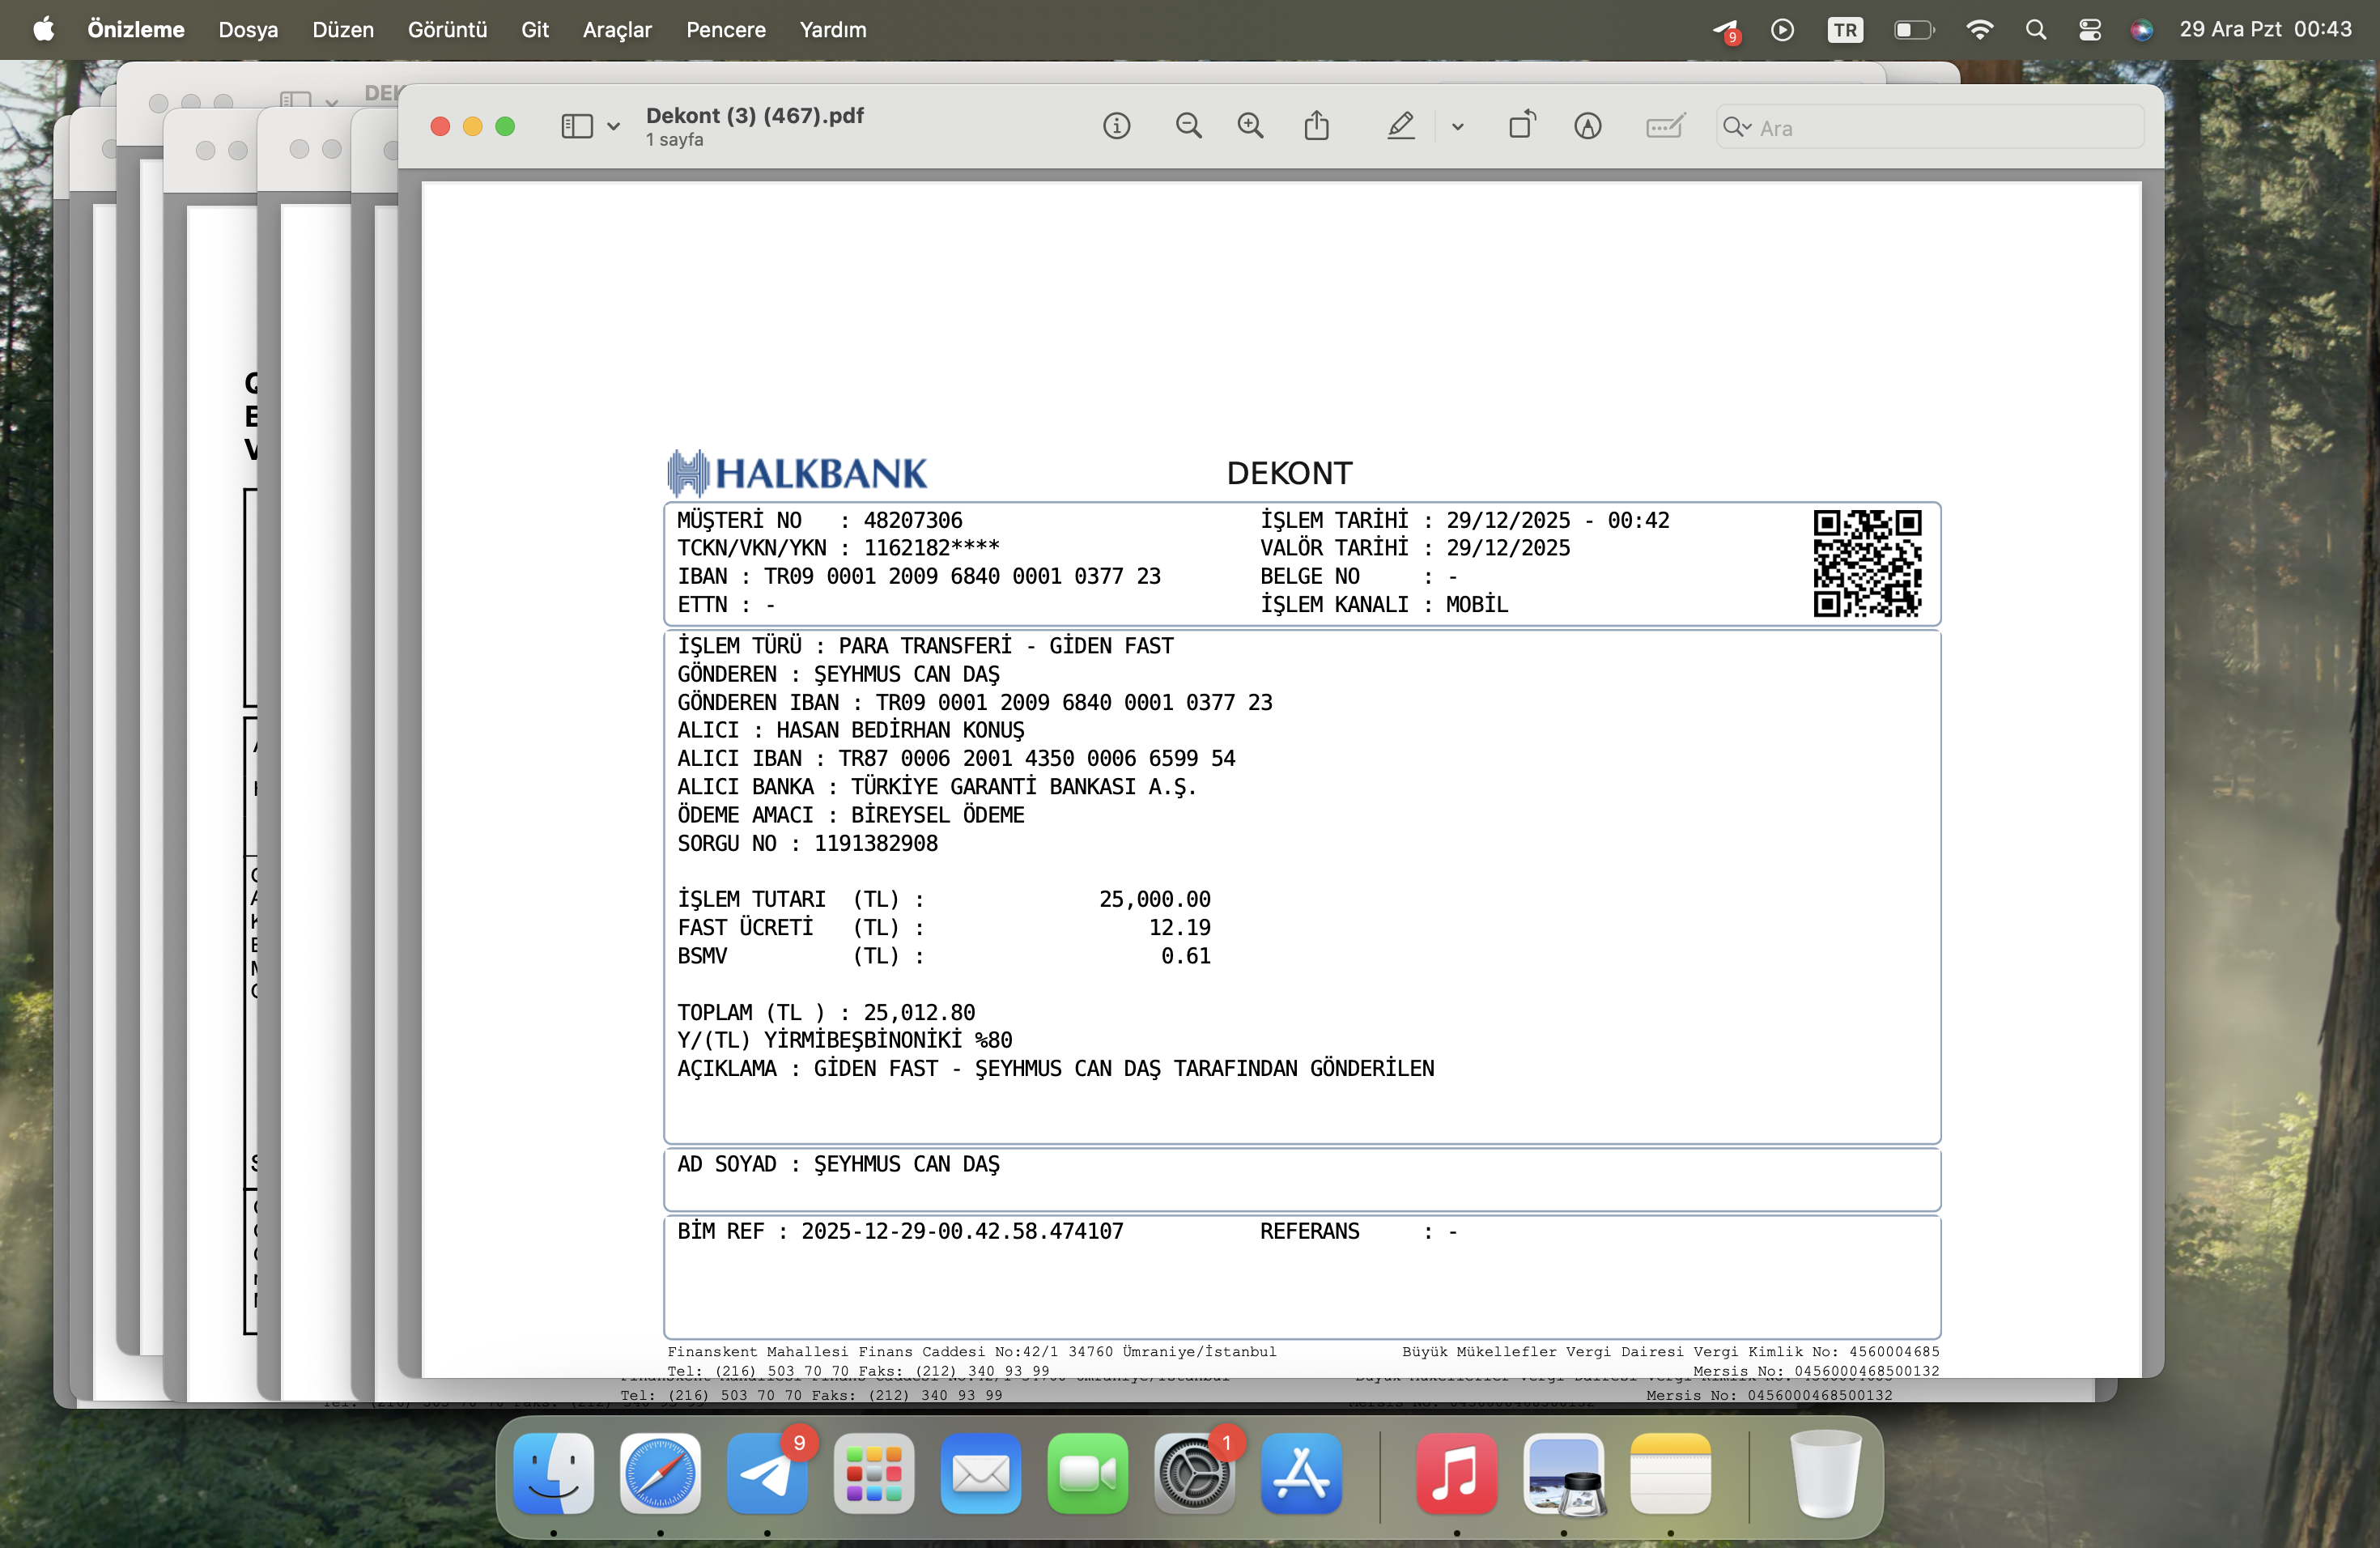Open App Store from the Dock
This screenshot has width=2380, height=1548.
point(1301,1473)
